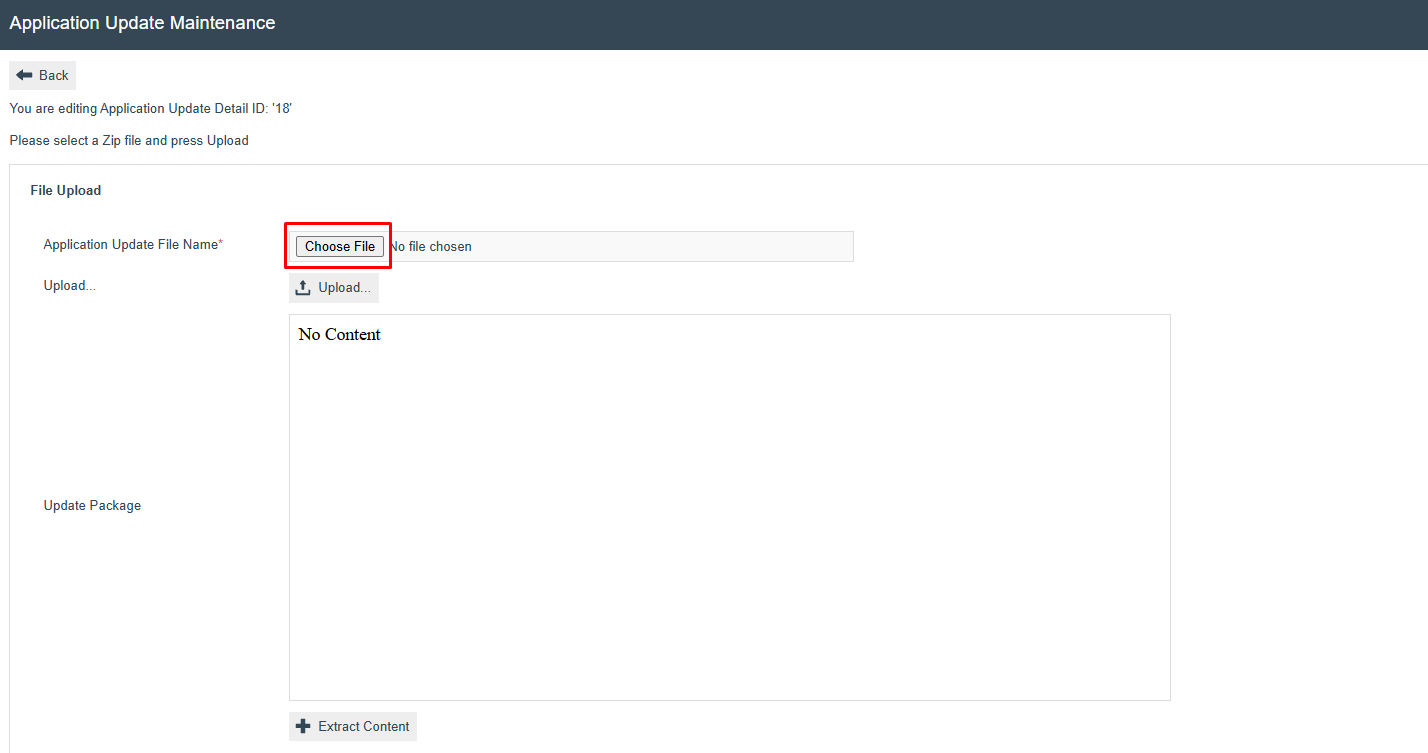Image resolution: width=1428 pixels, height=753 pixels.
Task: Select the 'No Content' text
Action: click(x=339, y=334)
